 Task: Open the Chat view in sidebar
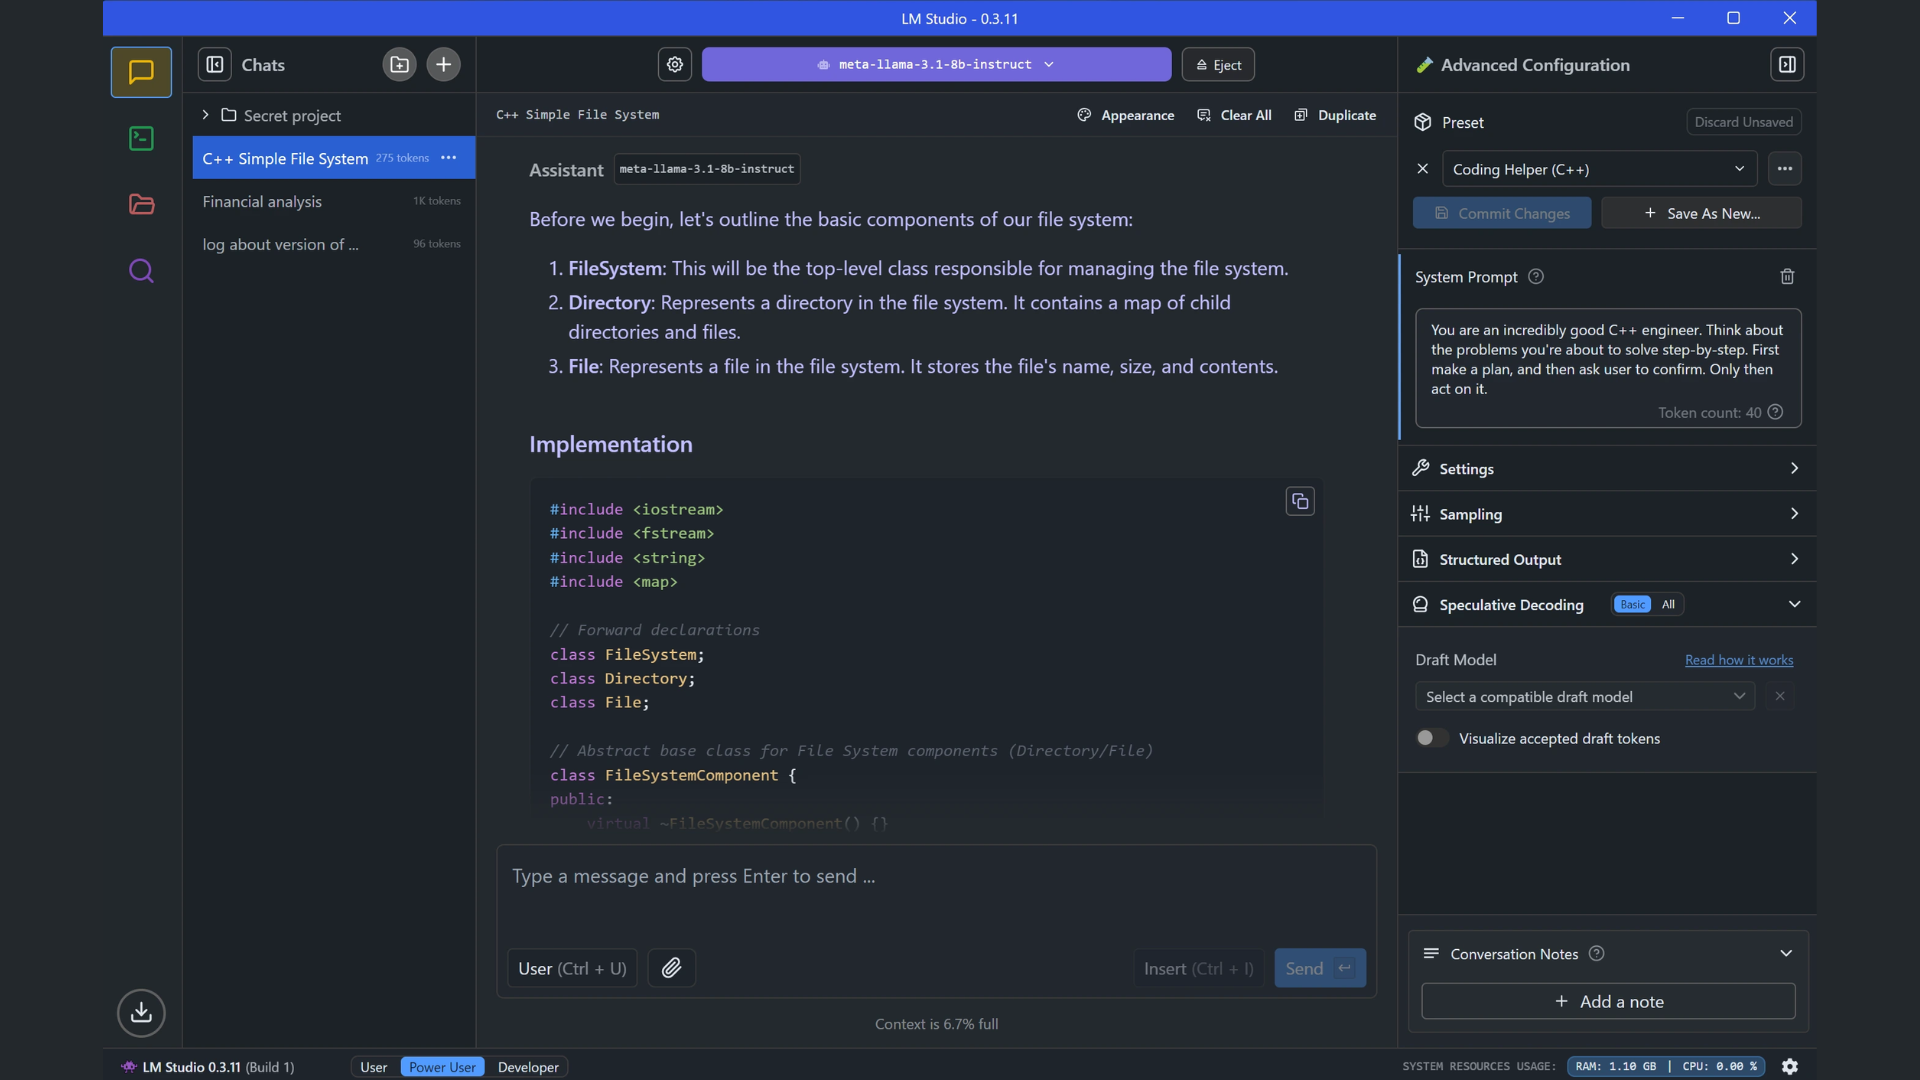pyautogui.click(x=141, y=72)
